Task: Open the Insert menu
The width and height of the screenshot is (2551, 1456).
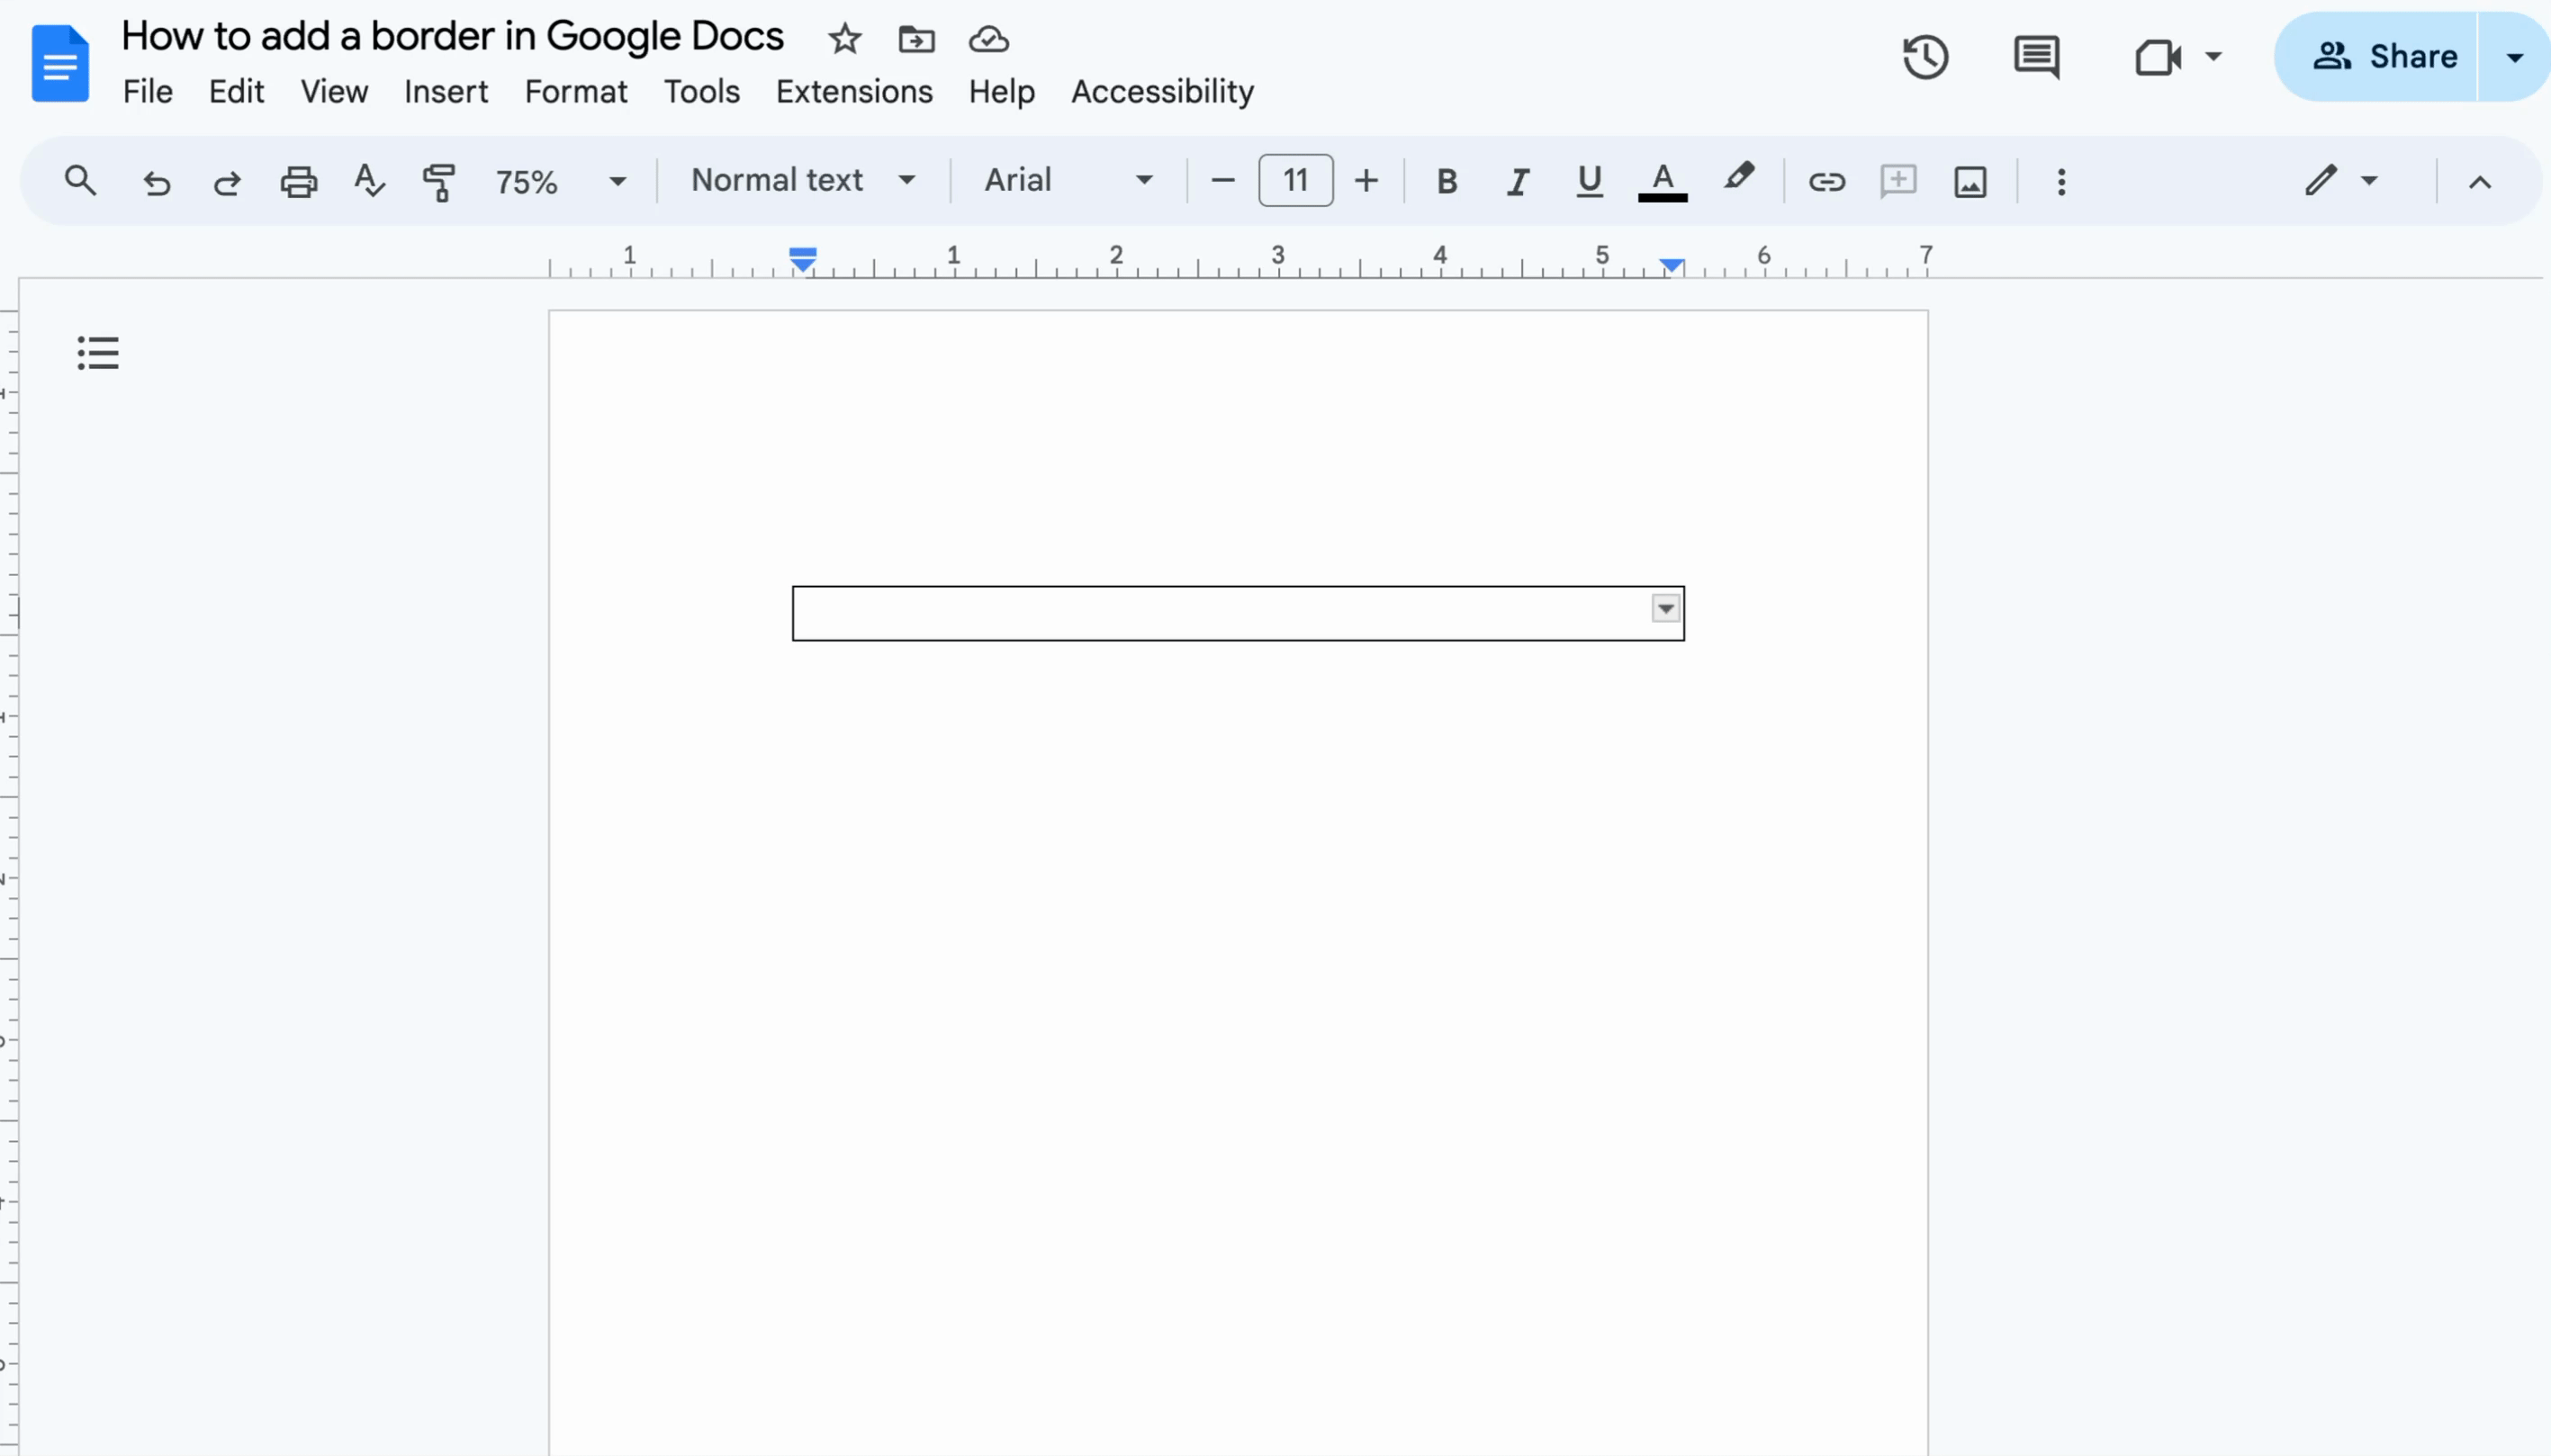Action: point(446,92)
